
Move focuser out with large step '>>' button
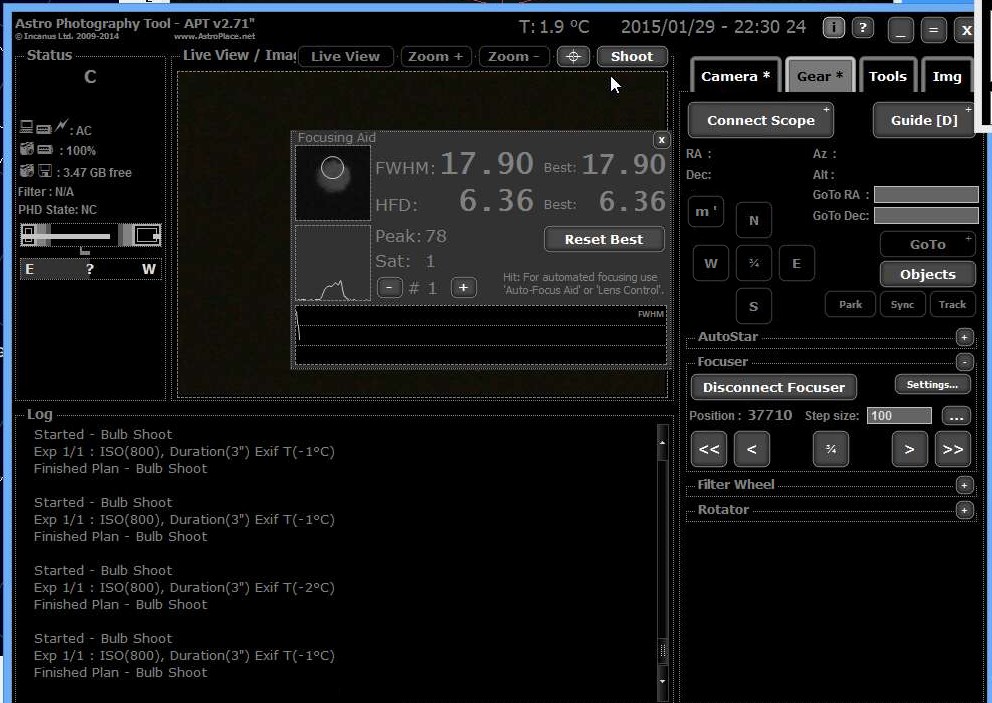point(953,449)
